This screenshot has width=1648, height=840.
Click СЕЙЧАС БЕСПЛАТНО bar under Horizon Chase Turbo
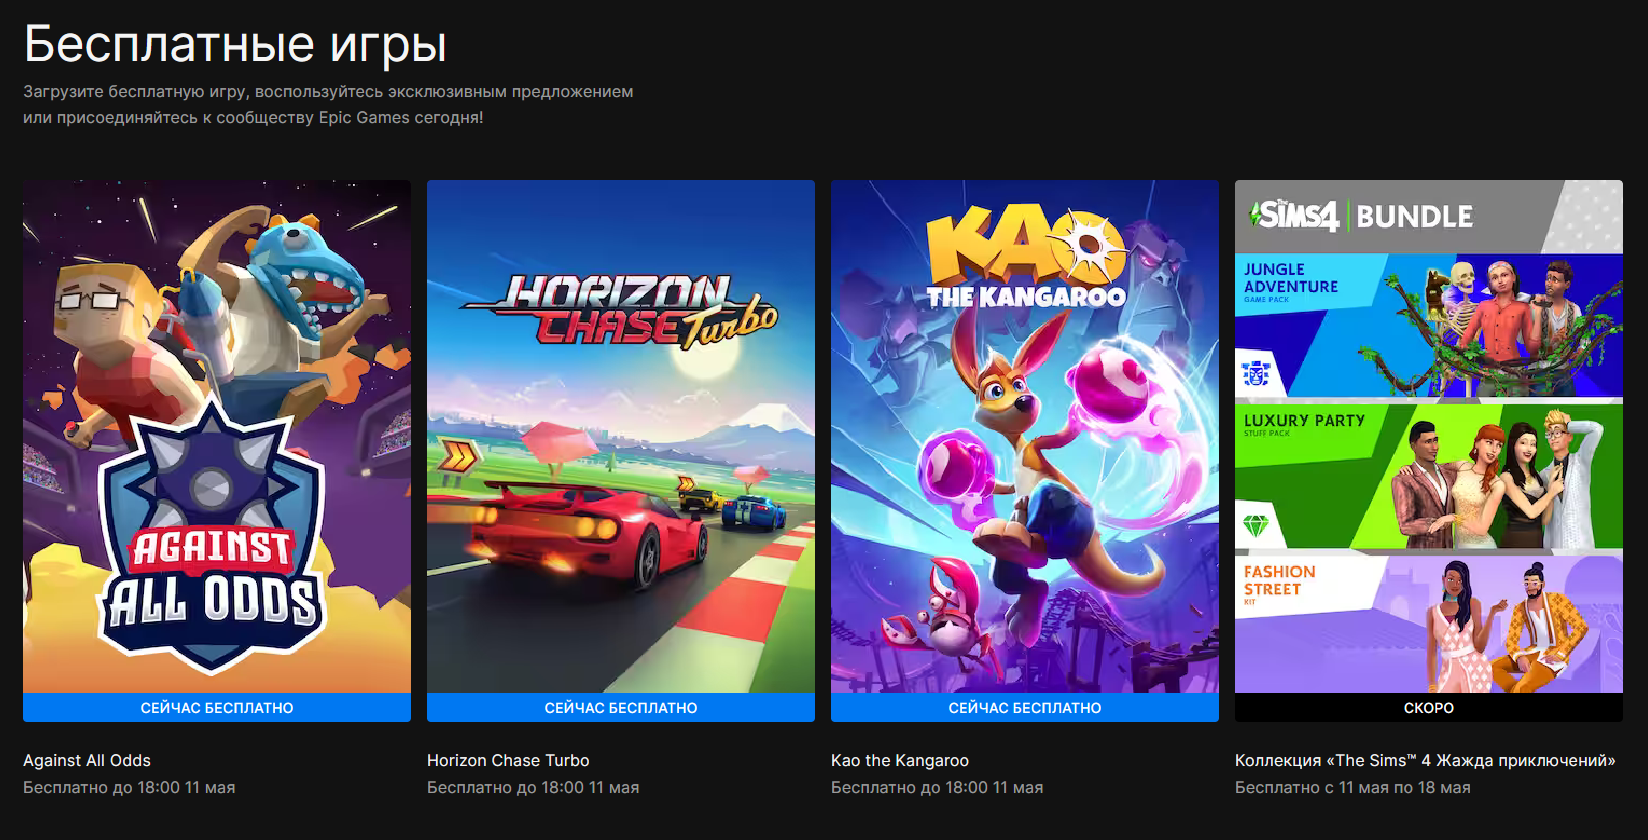tap(621, 707)
